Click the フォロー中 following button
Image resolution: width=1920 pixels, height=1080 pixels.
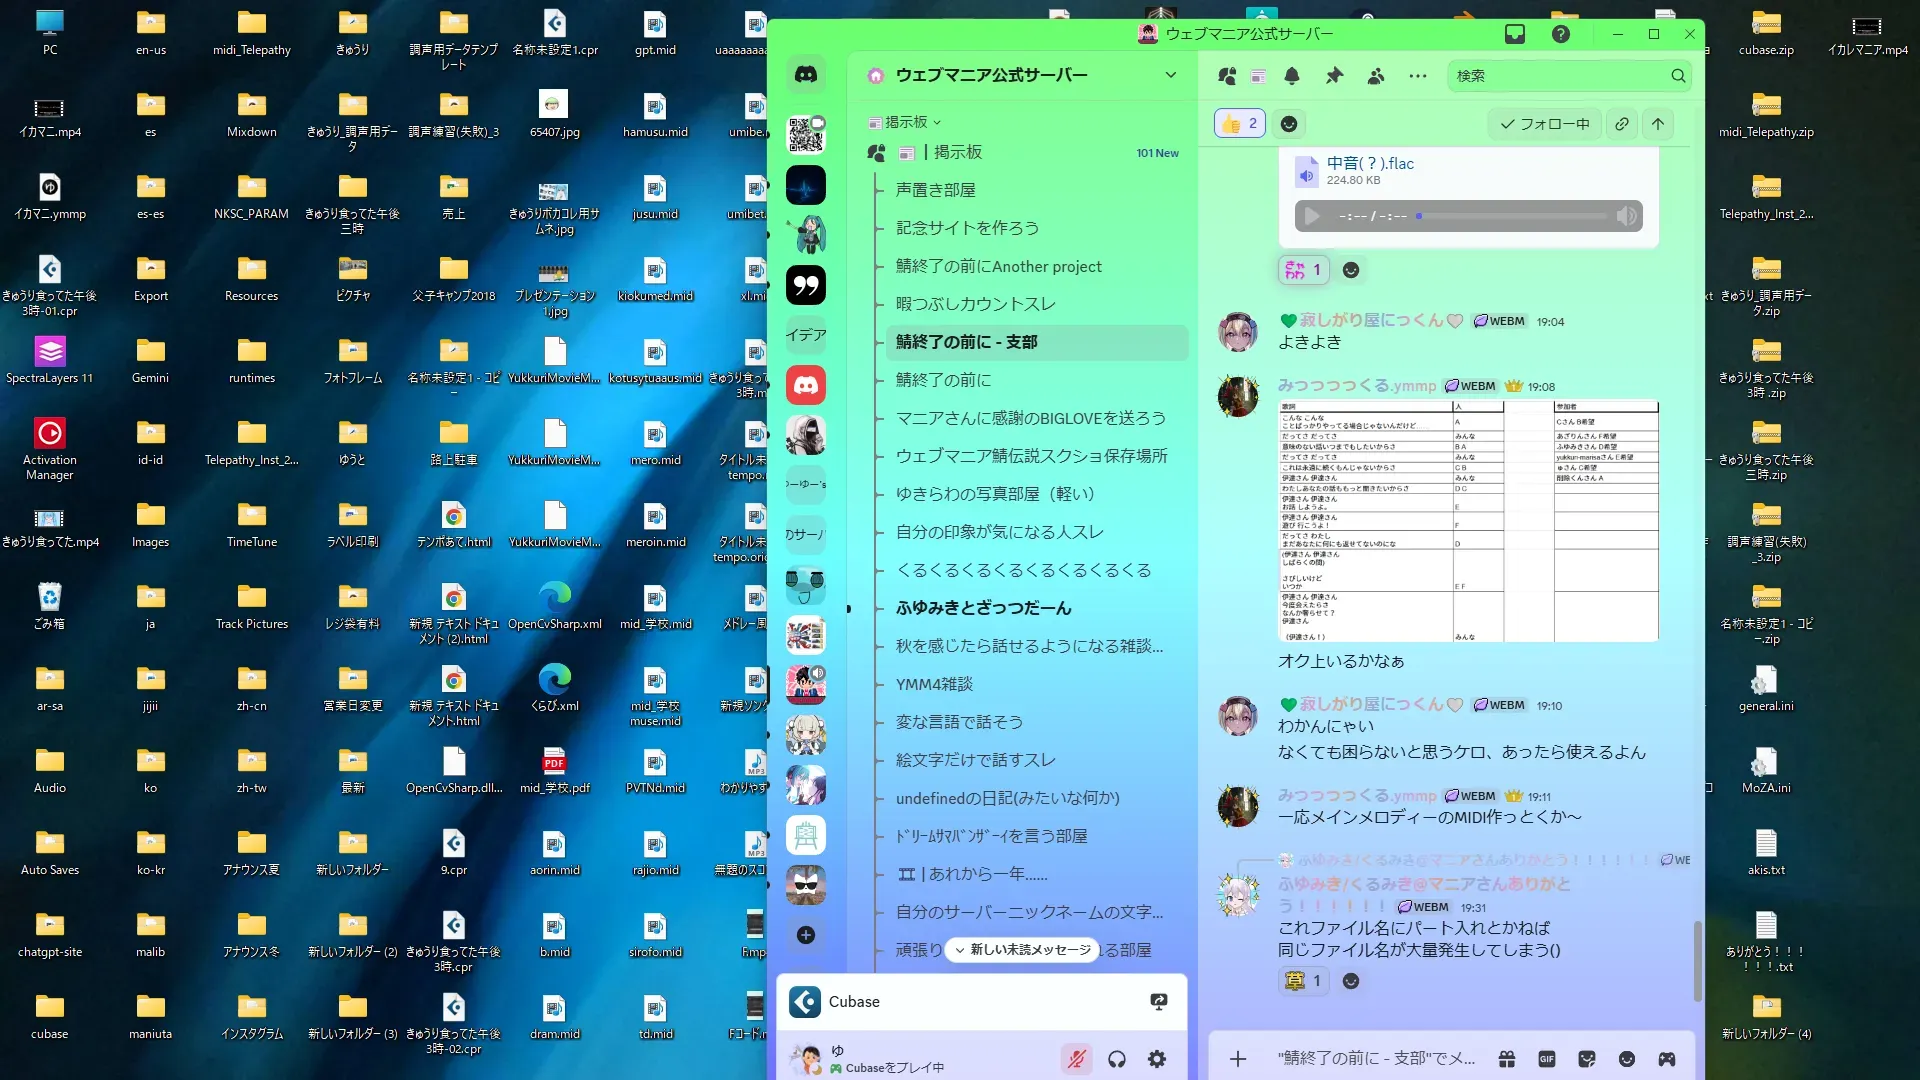[x=1545, y=124]
